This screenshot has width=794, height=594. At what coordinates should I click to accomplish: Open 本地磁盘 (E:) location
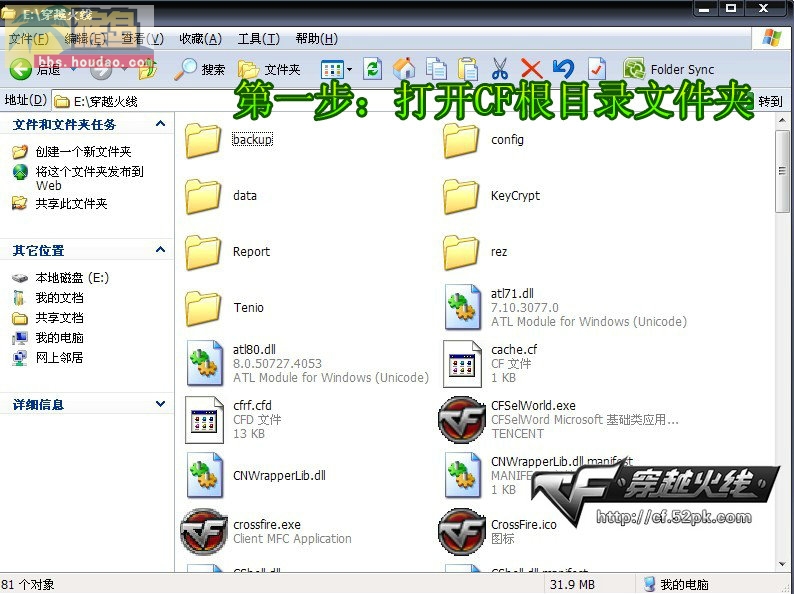[x=72, y=278]
